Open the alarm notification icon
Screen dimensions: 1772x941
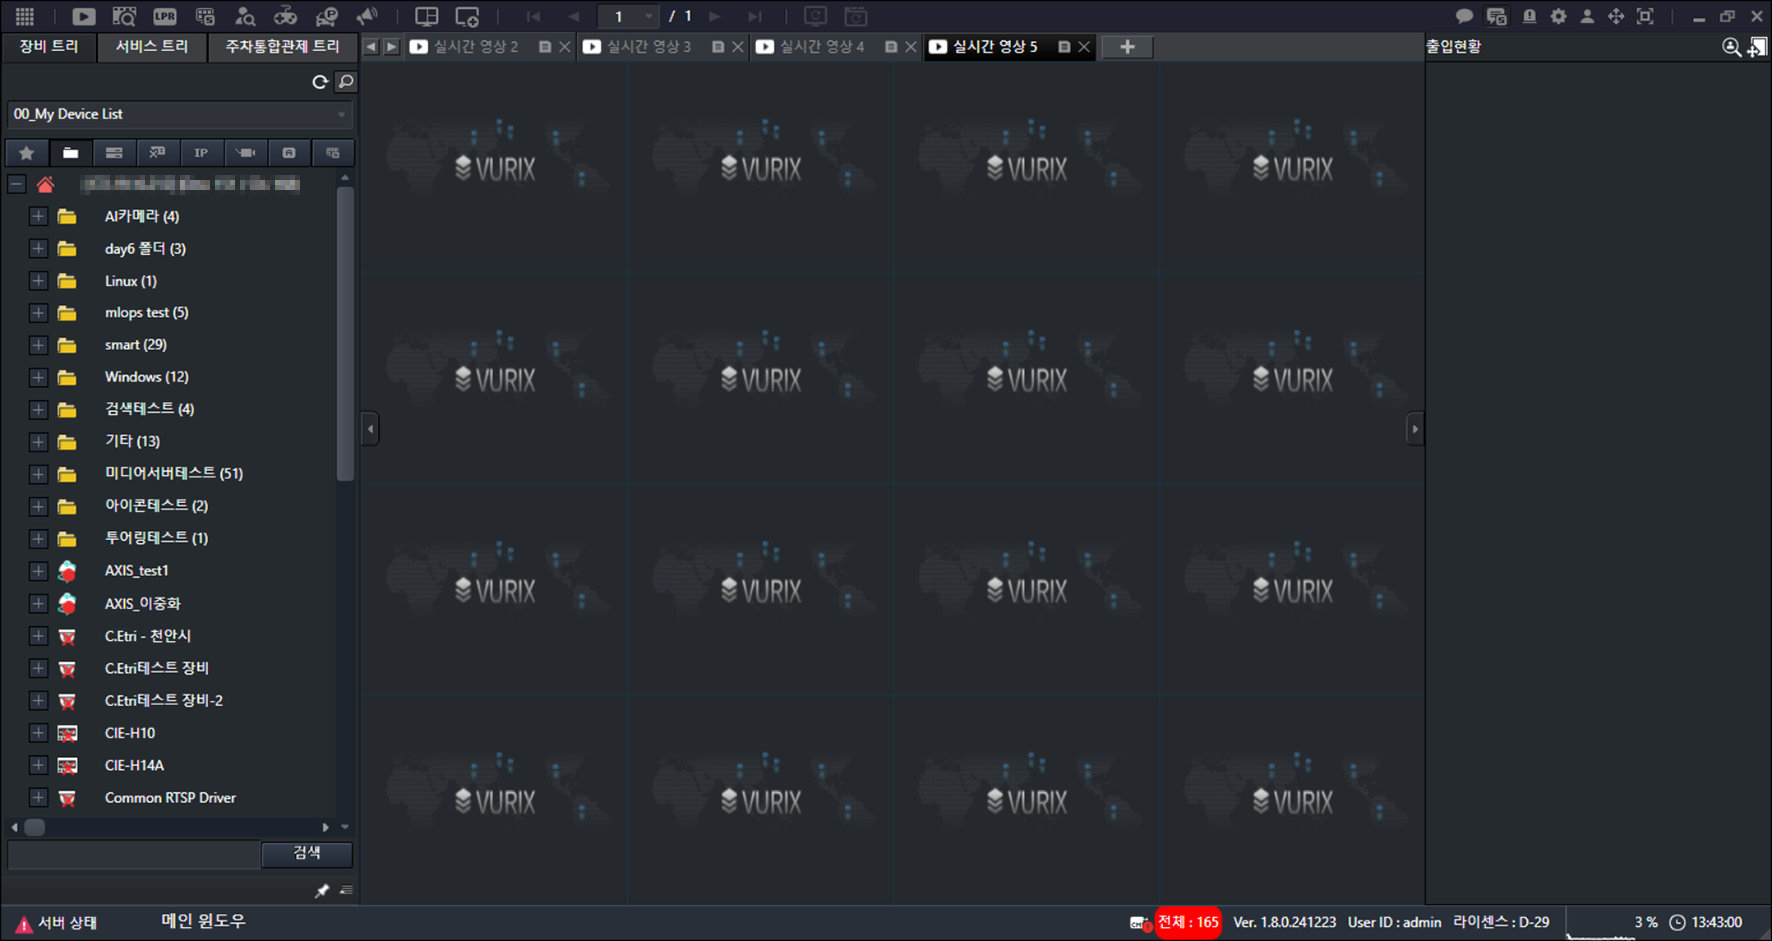(1529, 16)
